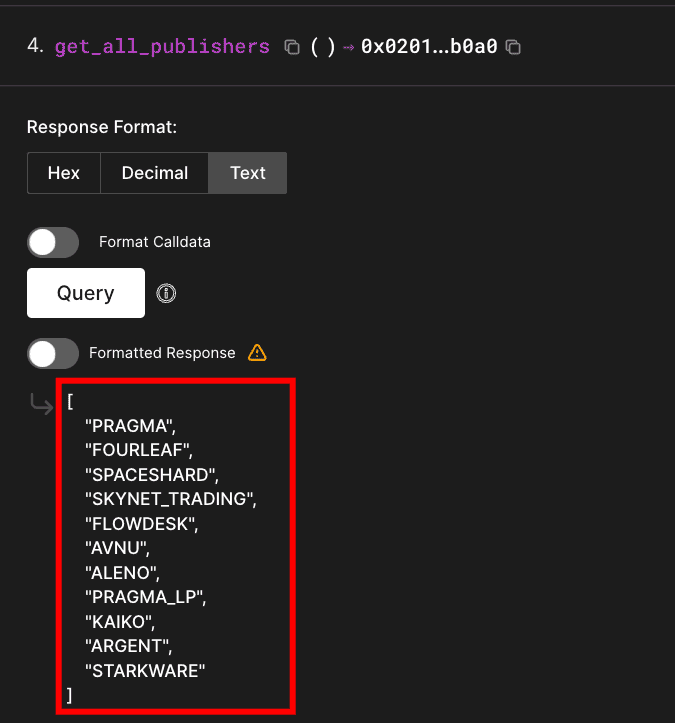
Task: Click the "SKYNET_TRADING" response entry
Action: point(171,499)
